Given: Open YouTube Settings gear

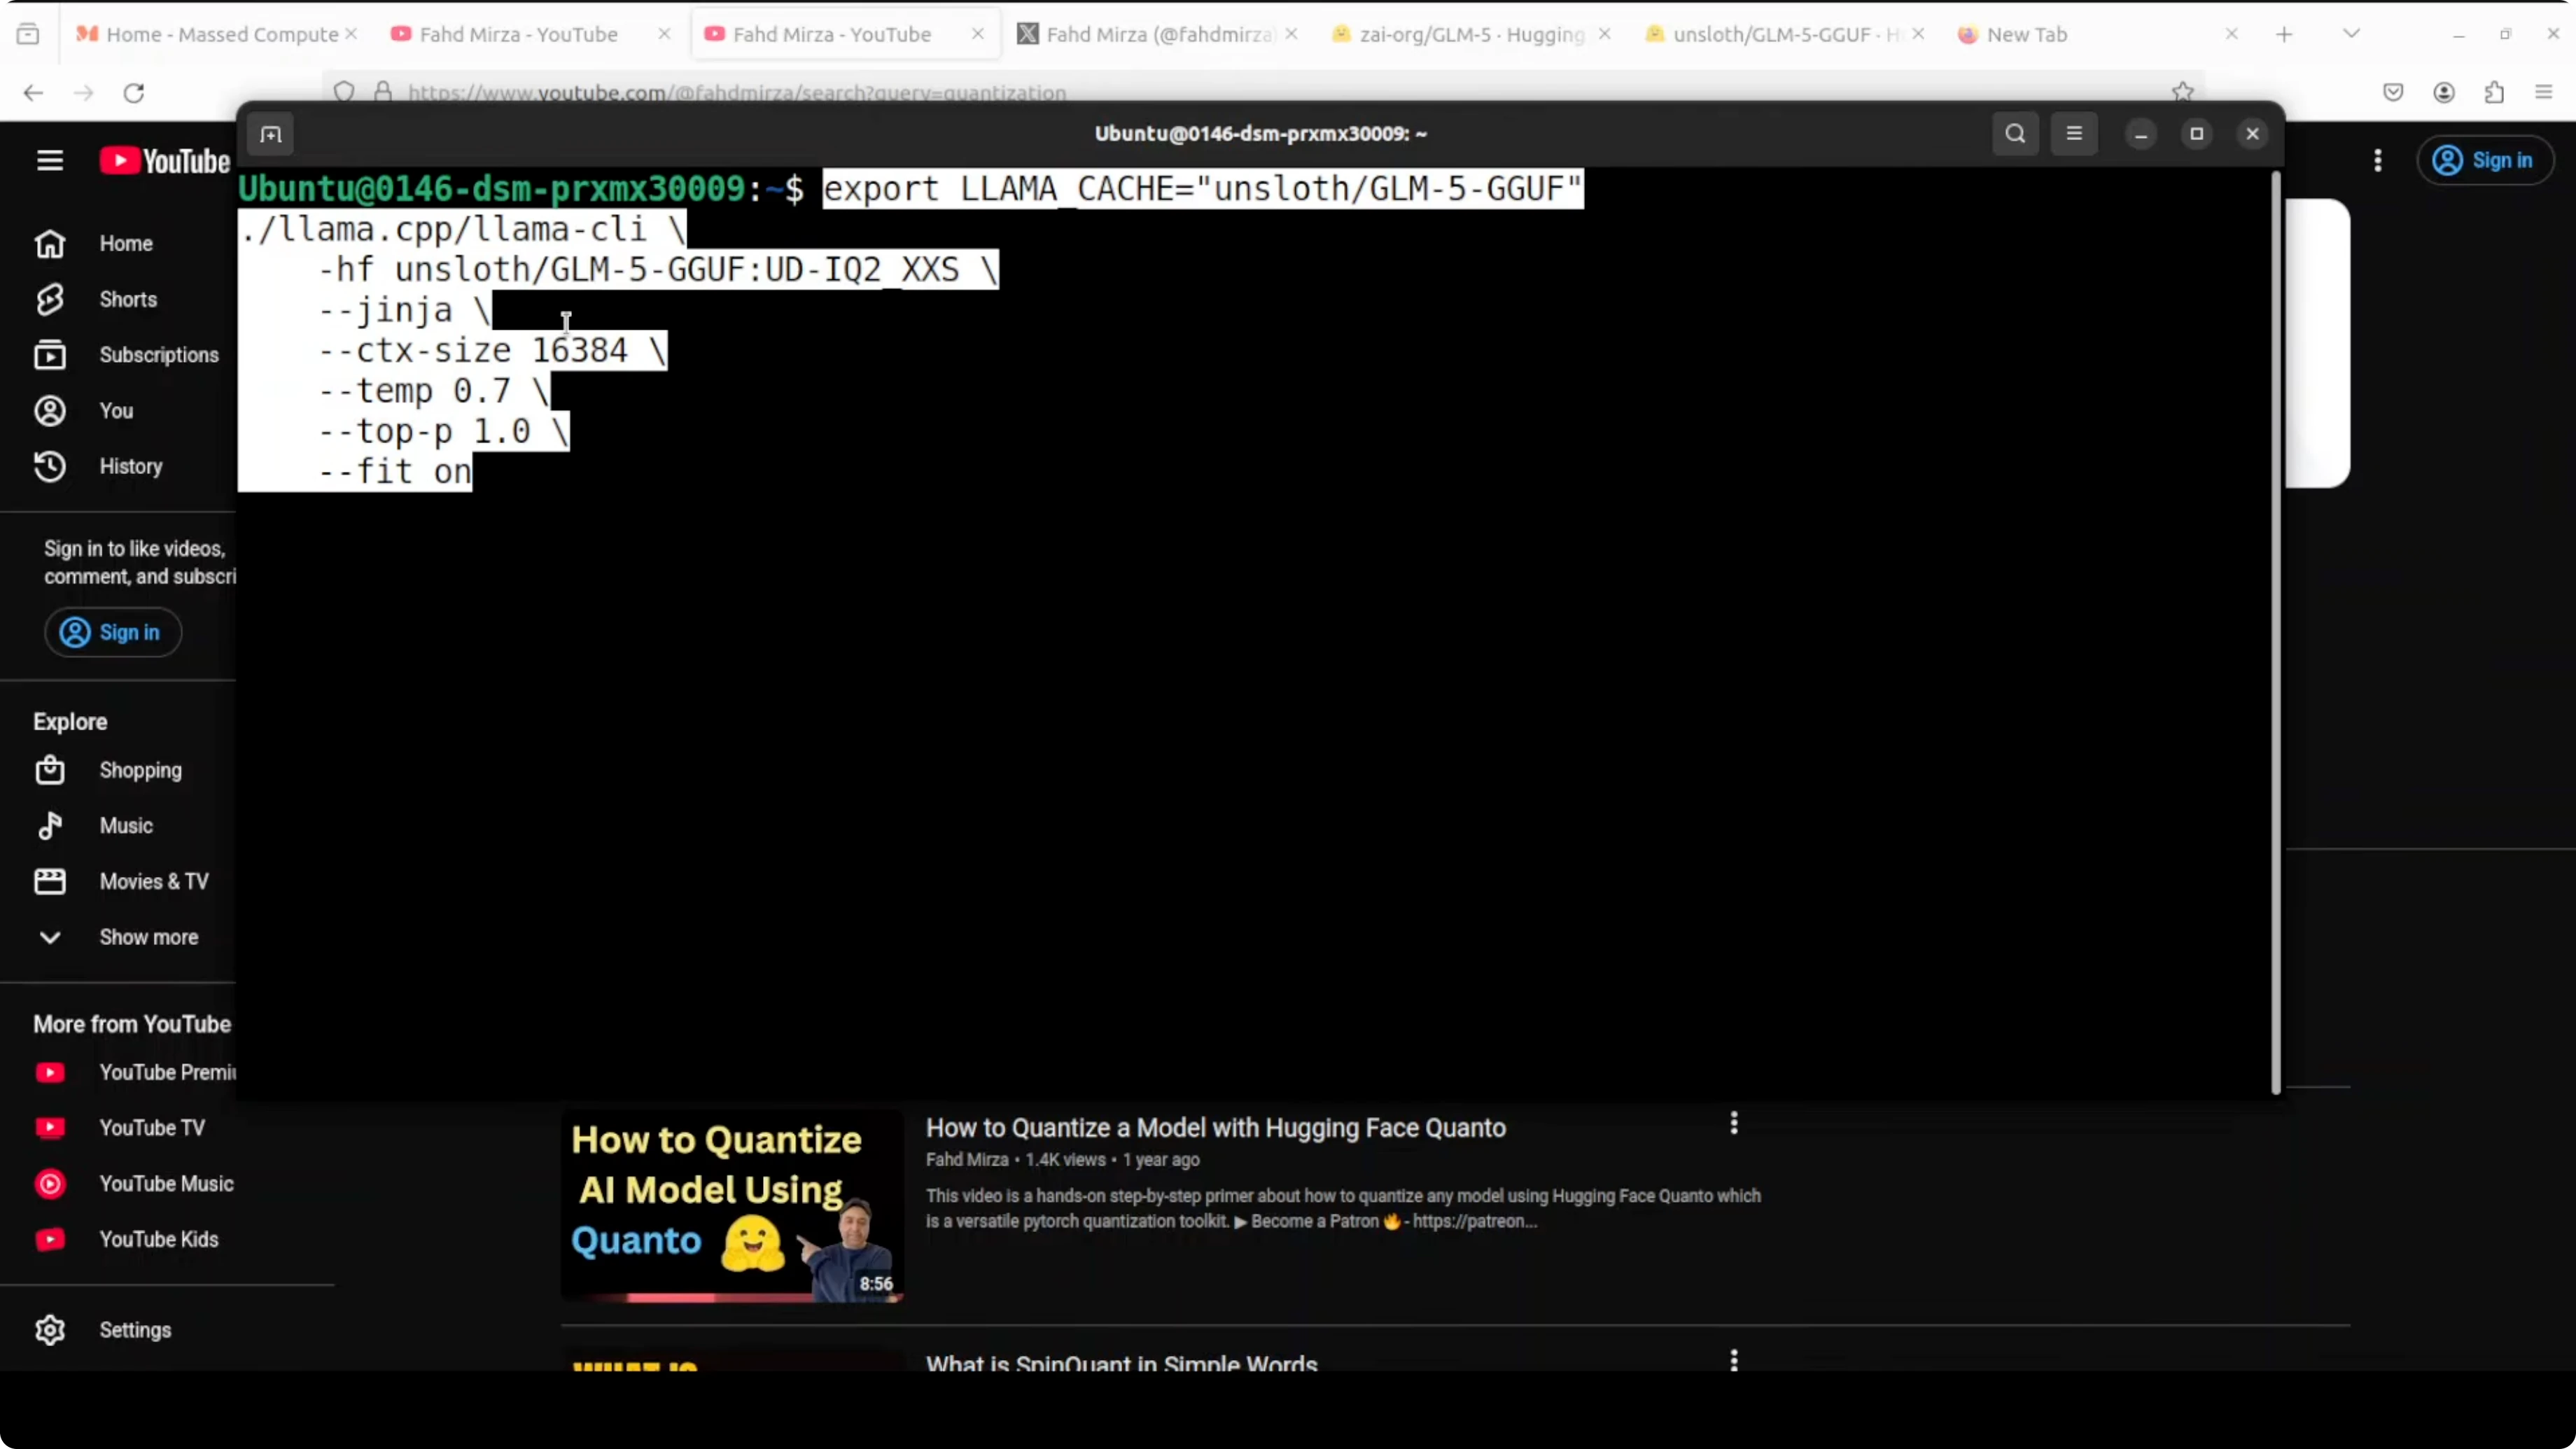Looking at the screenshot, I should coord(50,1330).
